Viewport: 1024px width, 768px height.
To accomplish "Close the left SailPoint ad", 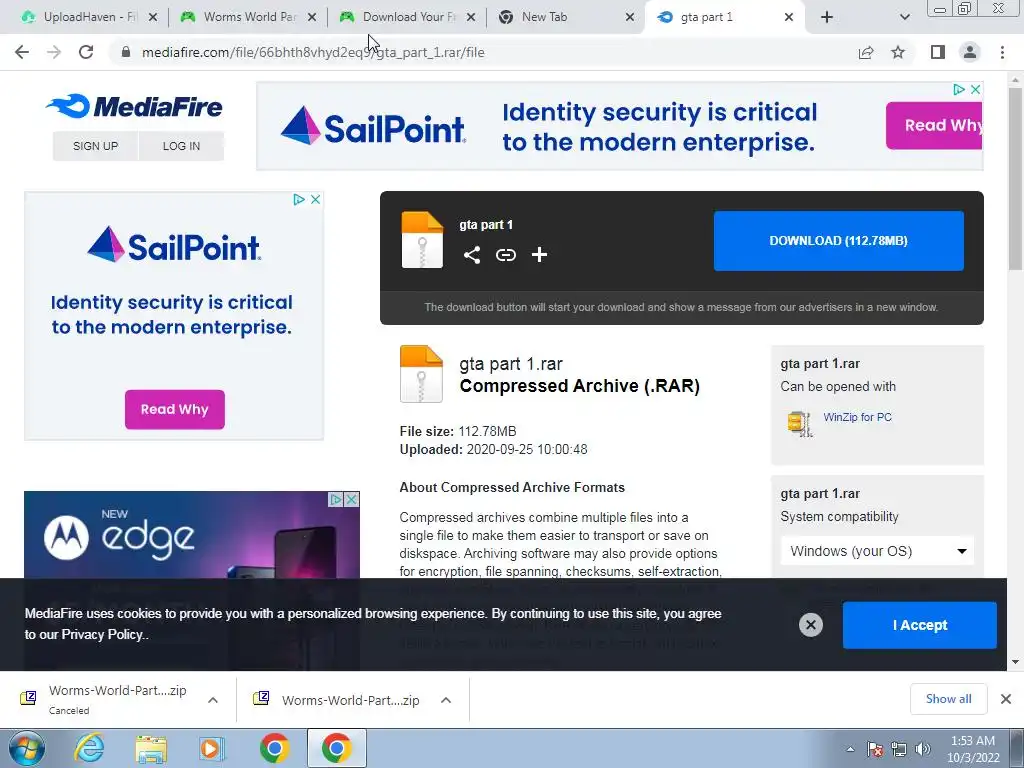I will (315, 199).
